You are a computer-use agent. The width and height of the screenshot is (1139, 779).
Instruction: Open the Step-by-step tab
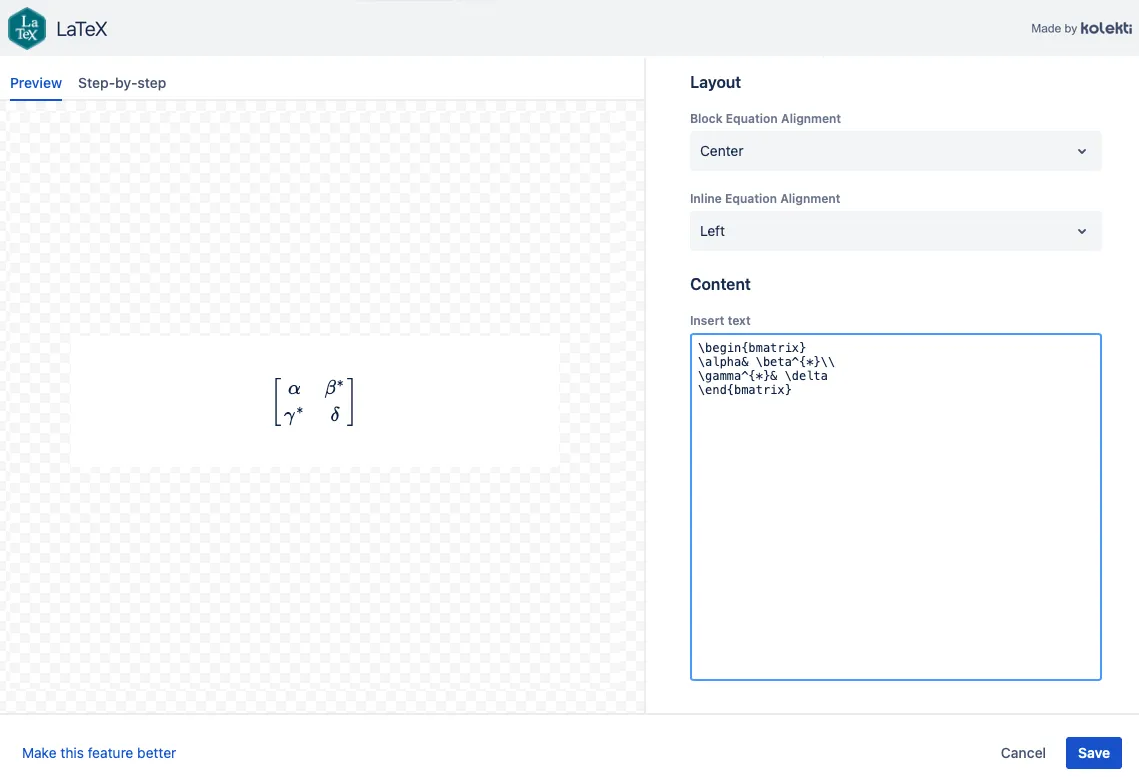(122, 83)
